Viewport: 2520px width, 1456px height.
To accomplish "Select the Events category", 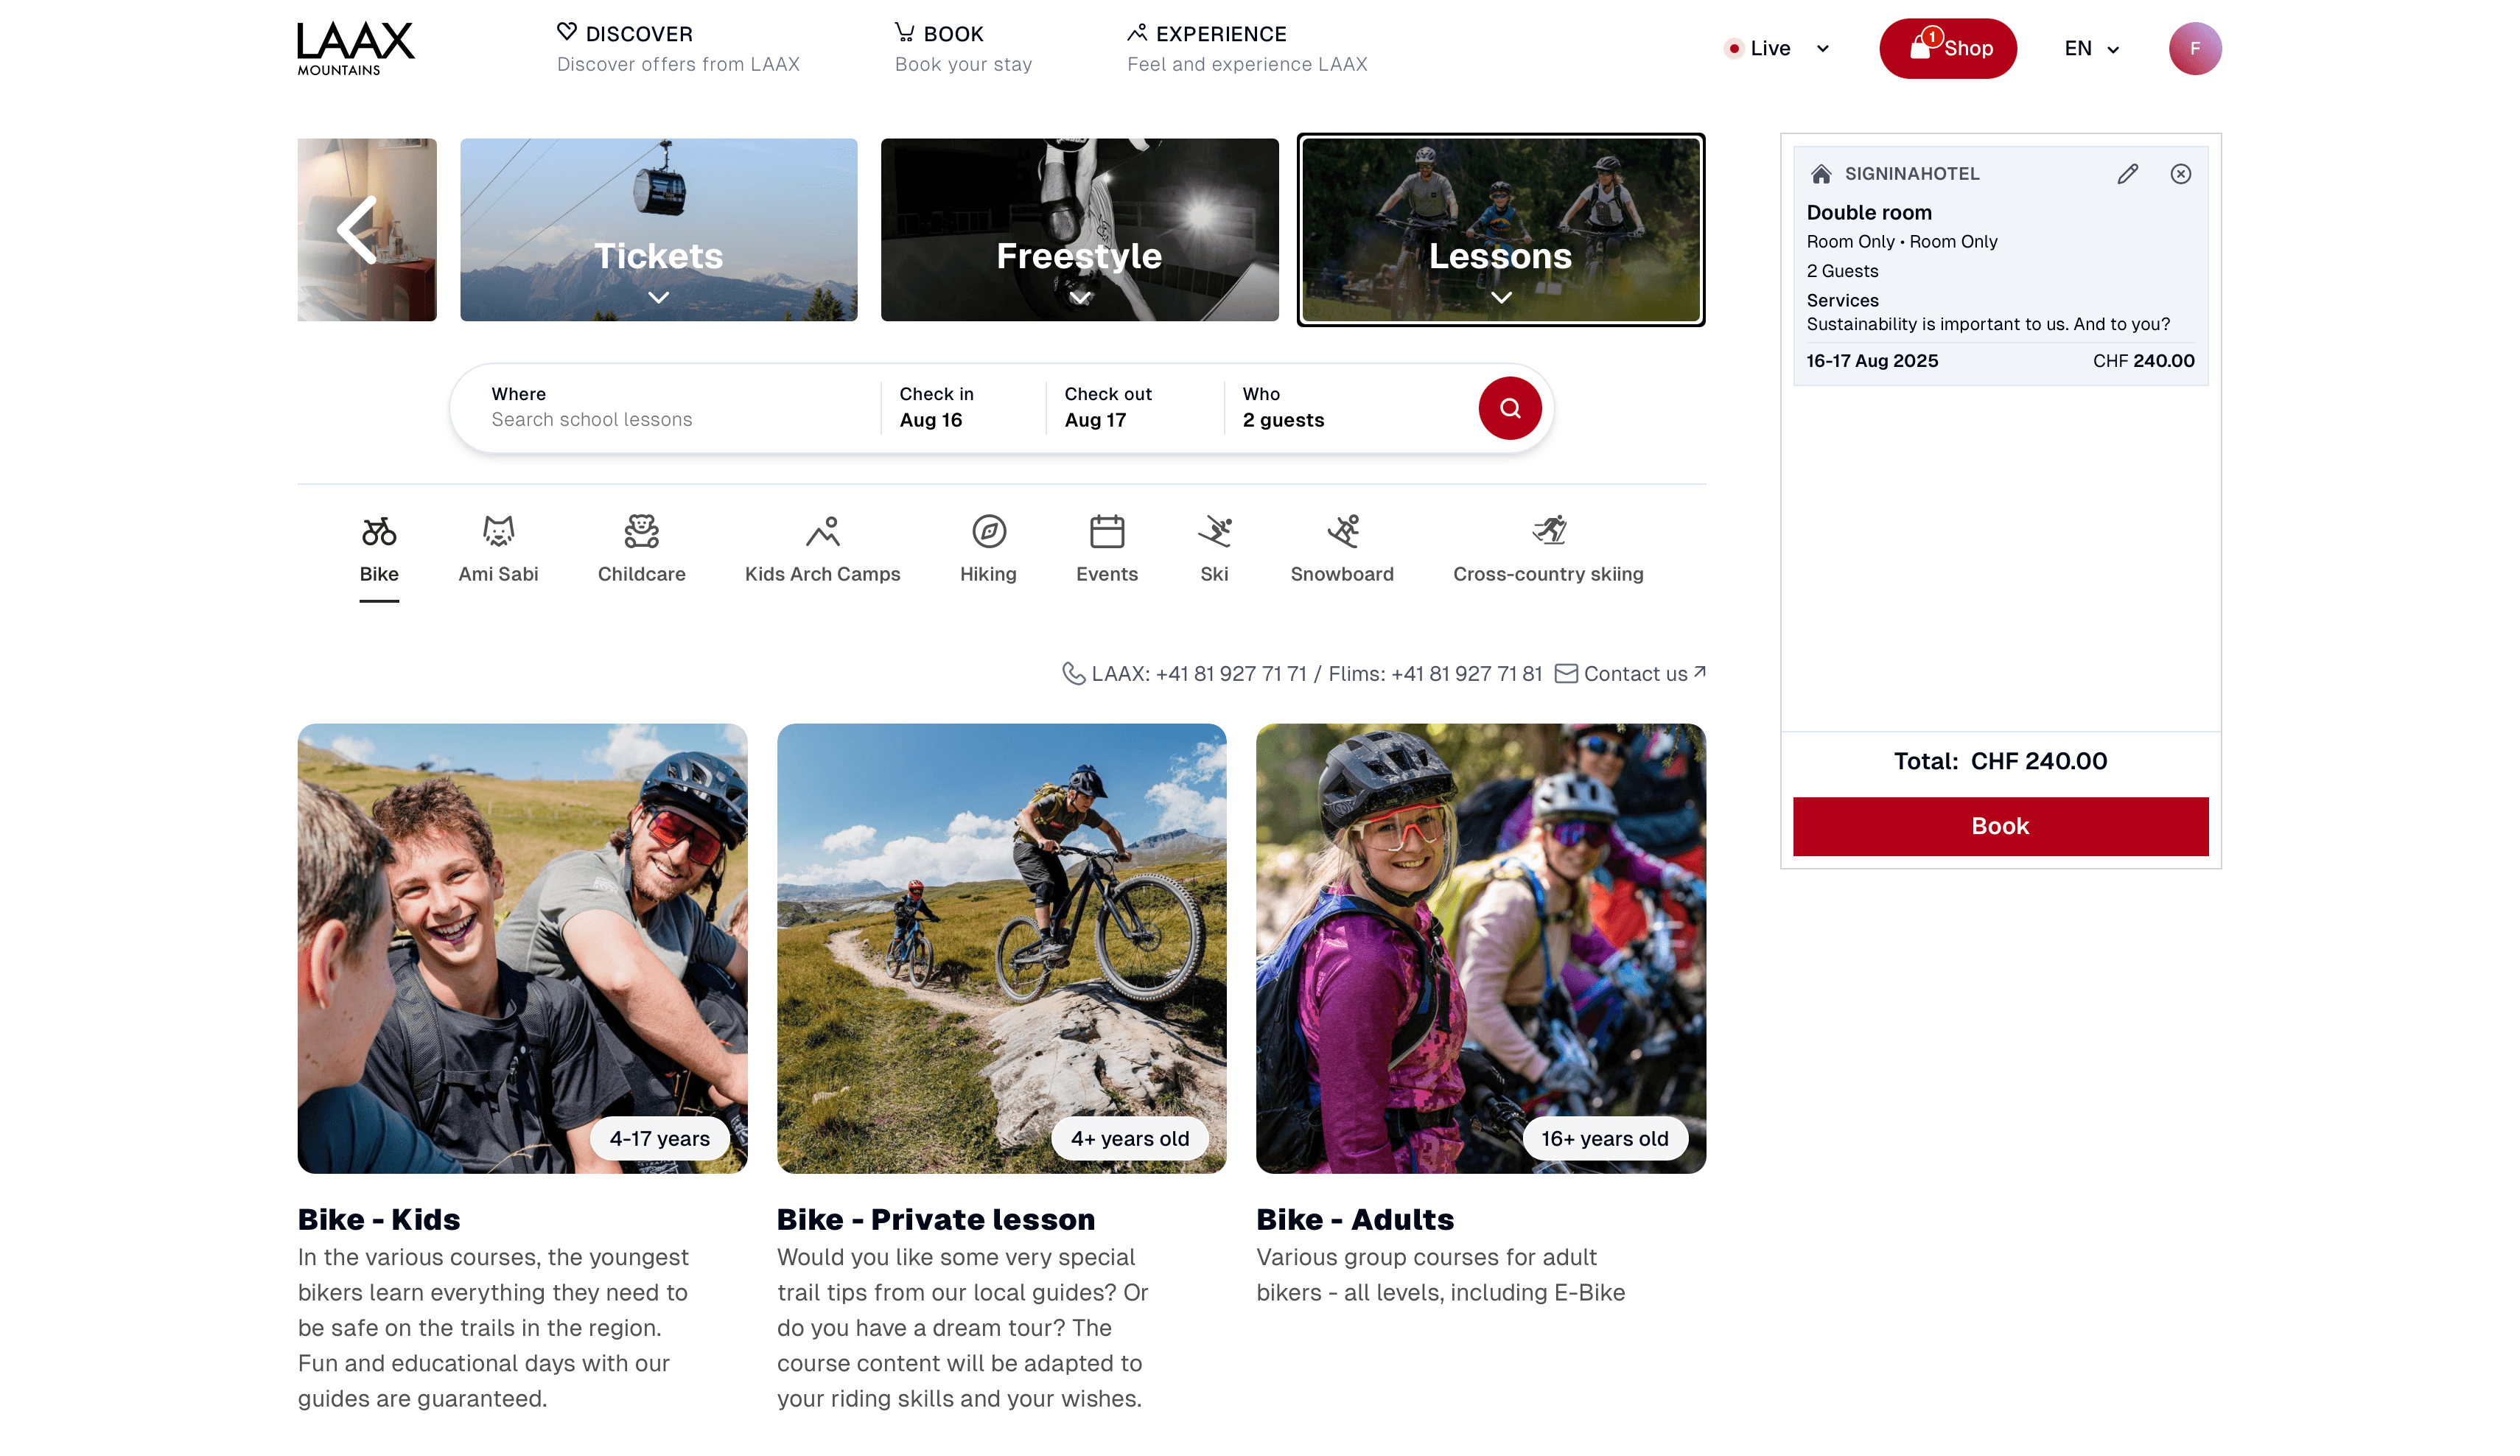I will tap(1106, 533).
